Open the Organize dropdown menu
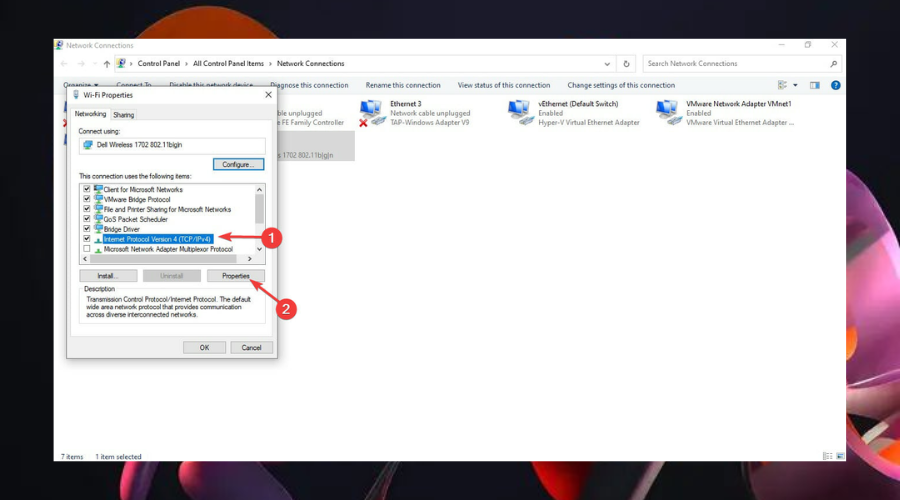The image size is (900, 500). (80, 85)
